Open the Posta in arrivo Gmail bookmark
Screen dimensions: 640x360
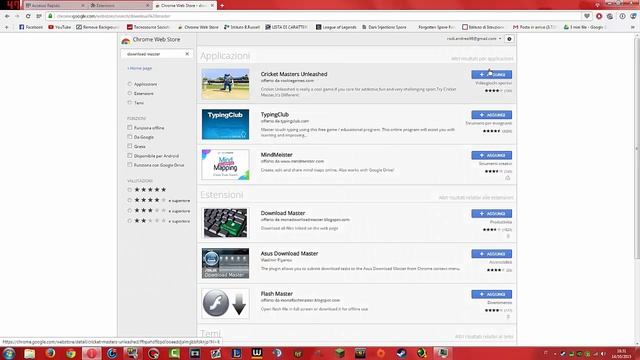(535, 27)
